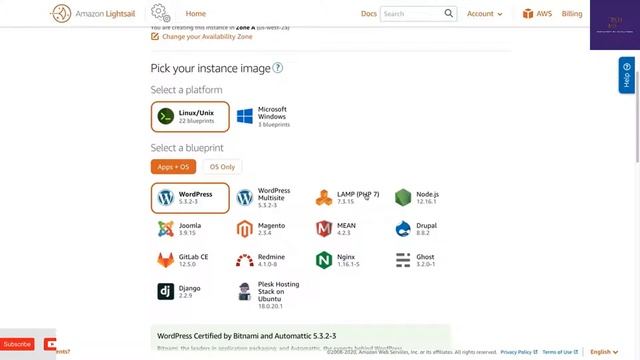The height and width of the screenshot is (360, 640).
Task: Click the search magnifier icon
Action: [x=449, y=13]
